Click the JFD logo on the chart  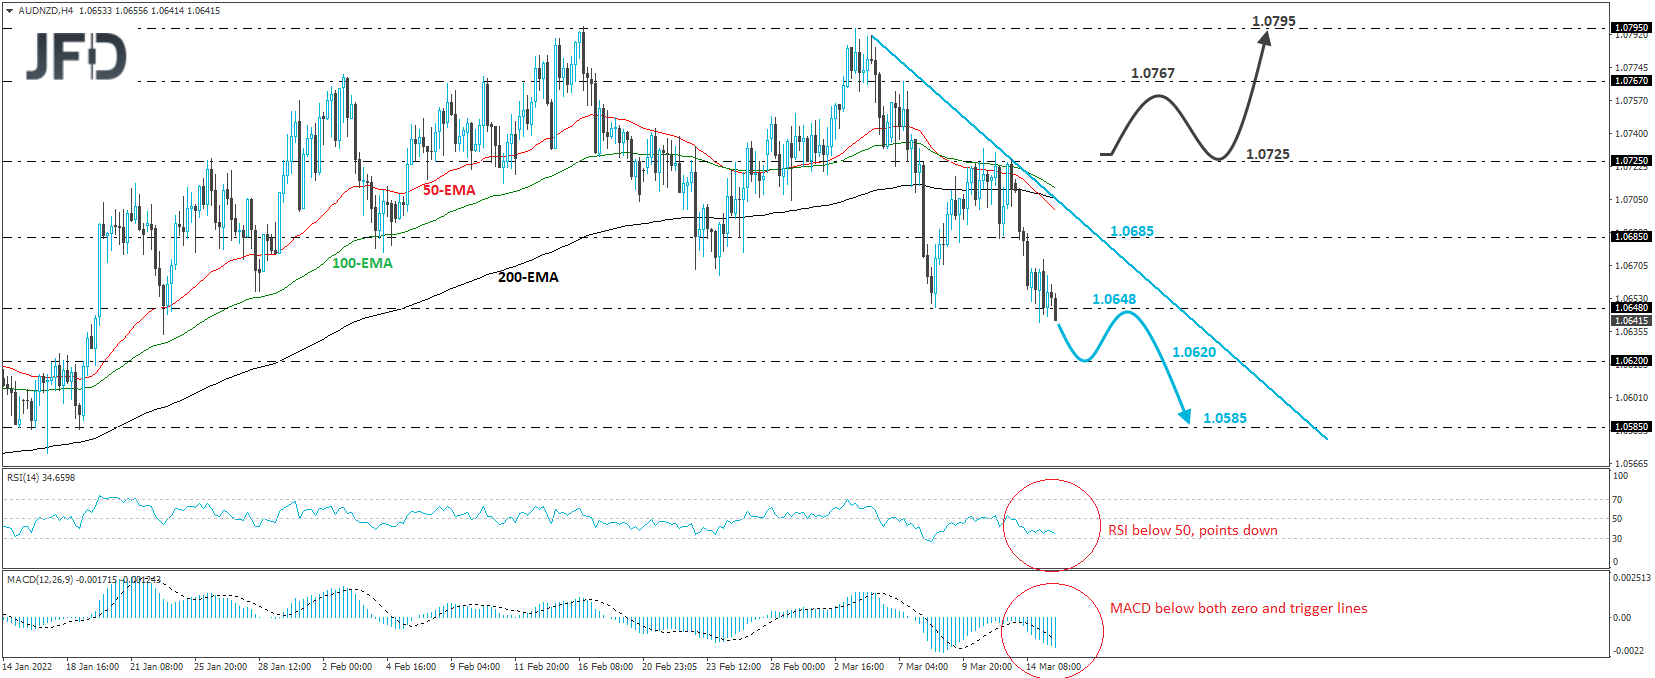click(x=77, y=56)
